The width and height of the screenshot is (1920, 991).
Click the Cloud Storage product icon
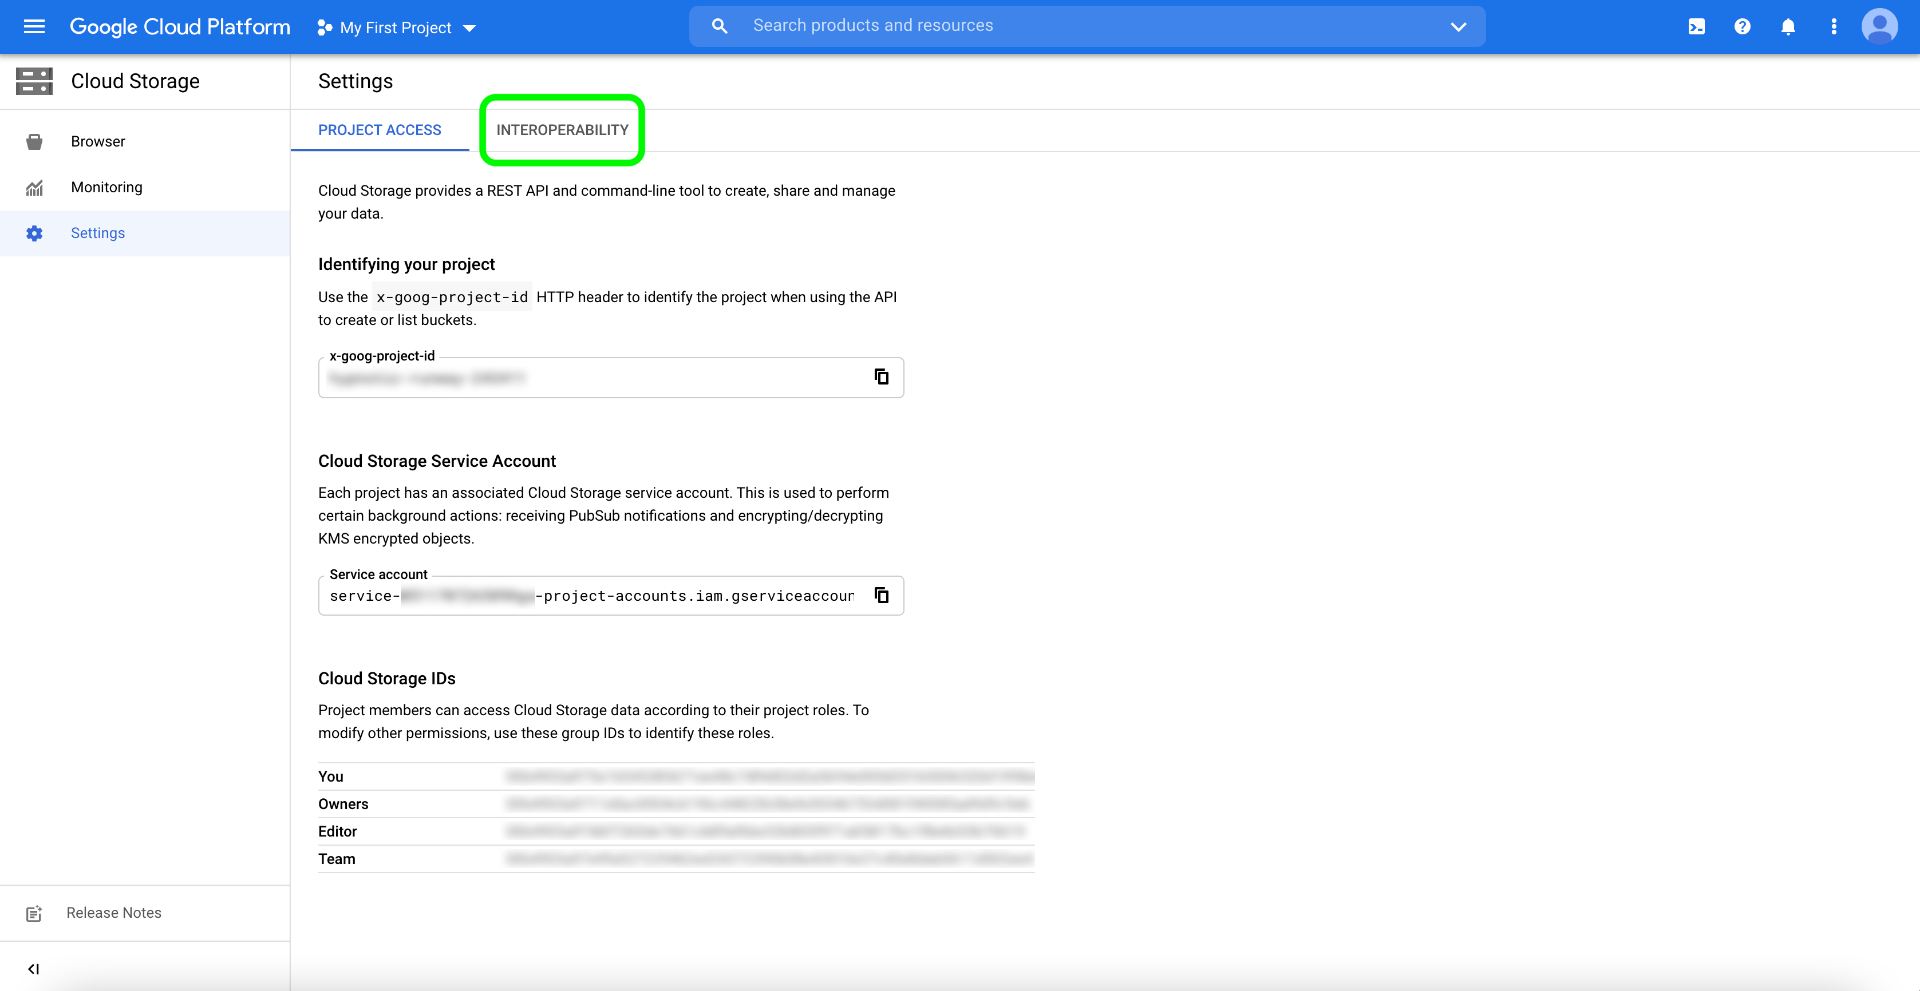[x=34, y=81]
